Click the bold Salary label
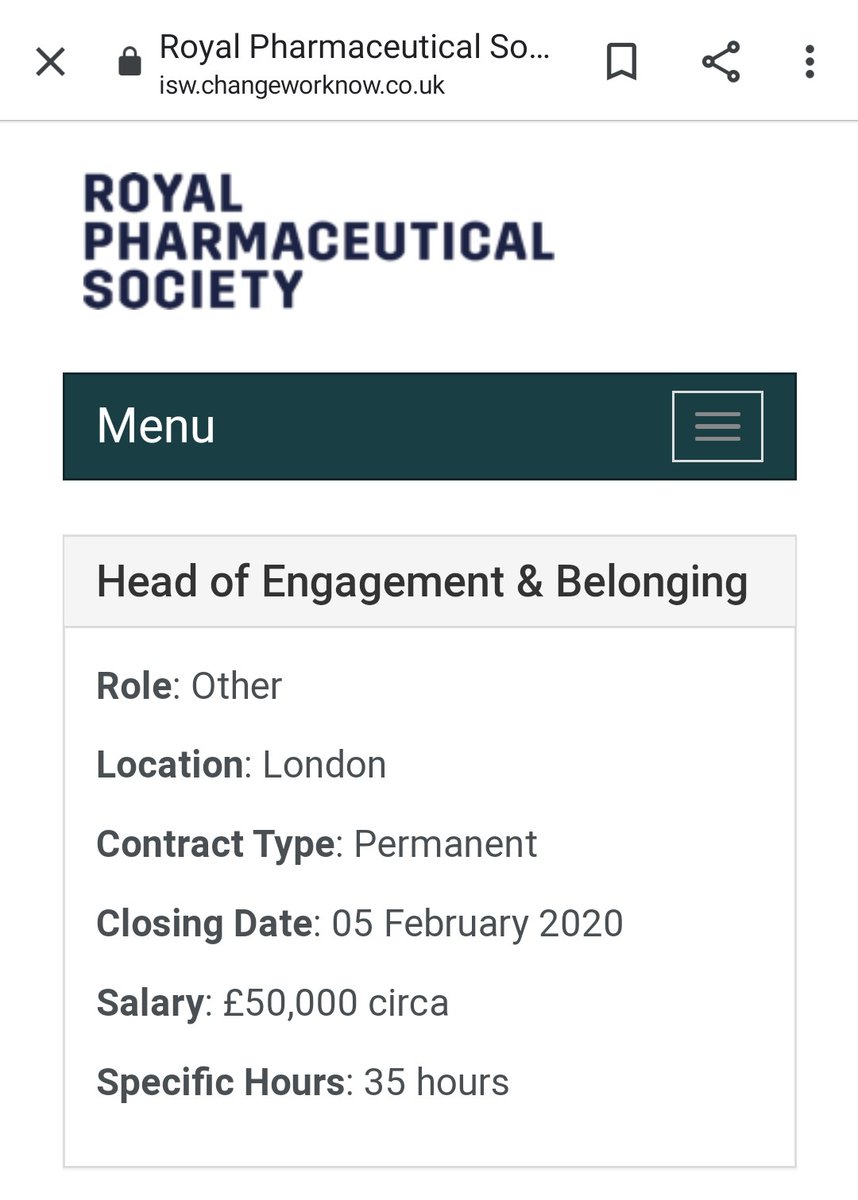 [150, 1002]
